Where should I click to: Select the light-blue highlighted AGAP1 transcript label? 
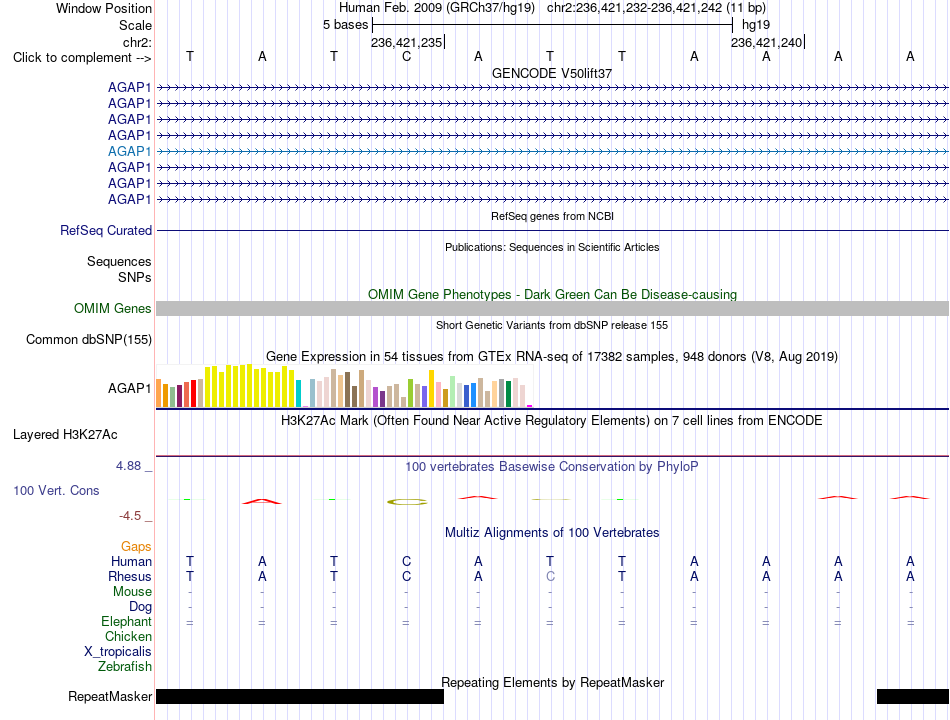(x=129, y=151)
